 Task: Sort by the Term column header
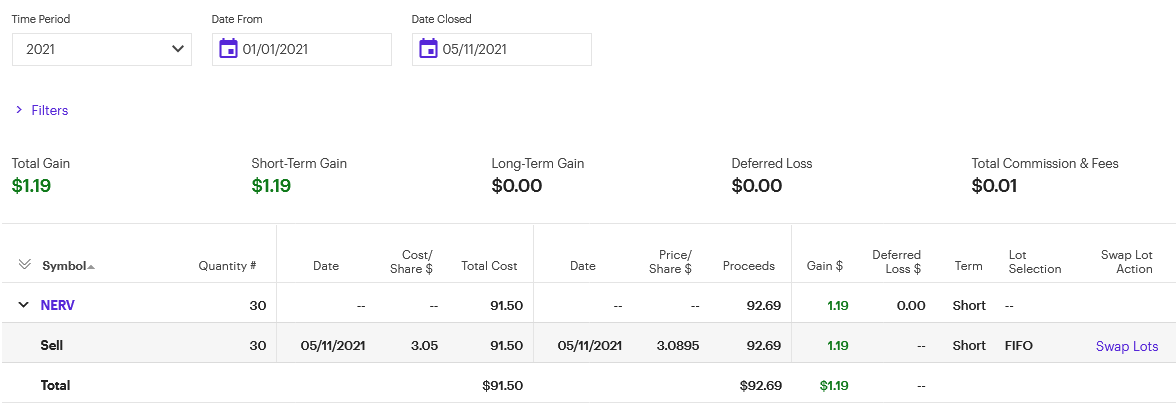pos(966,266)
